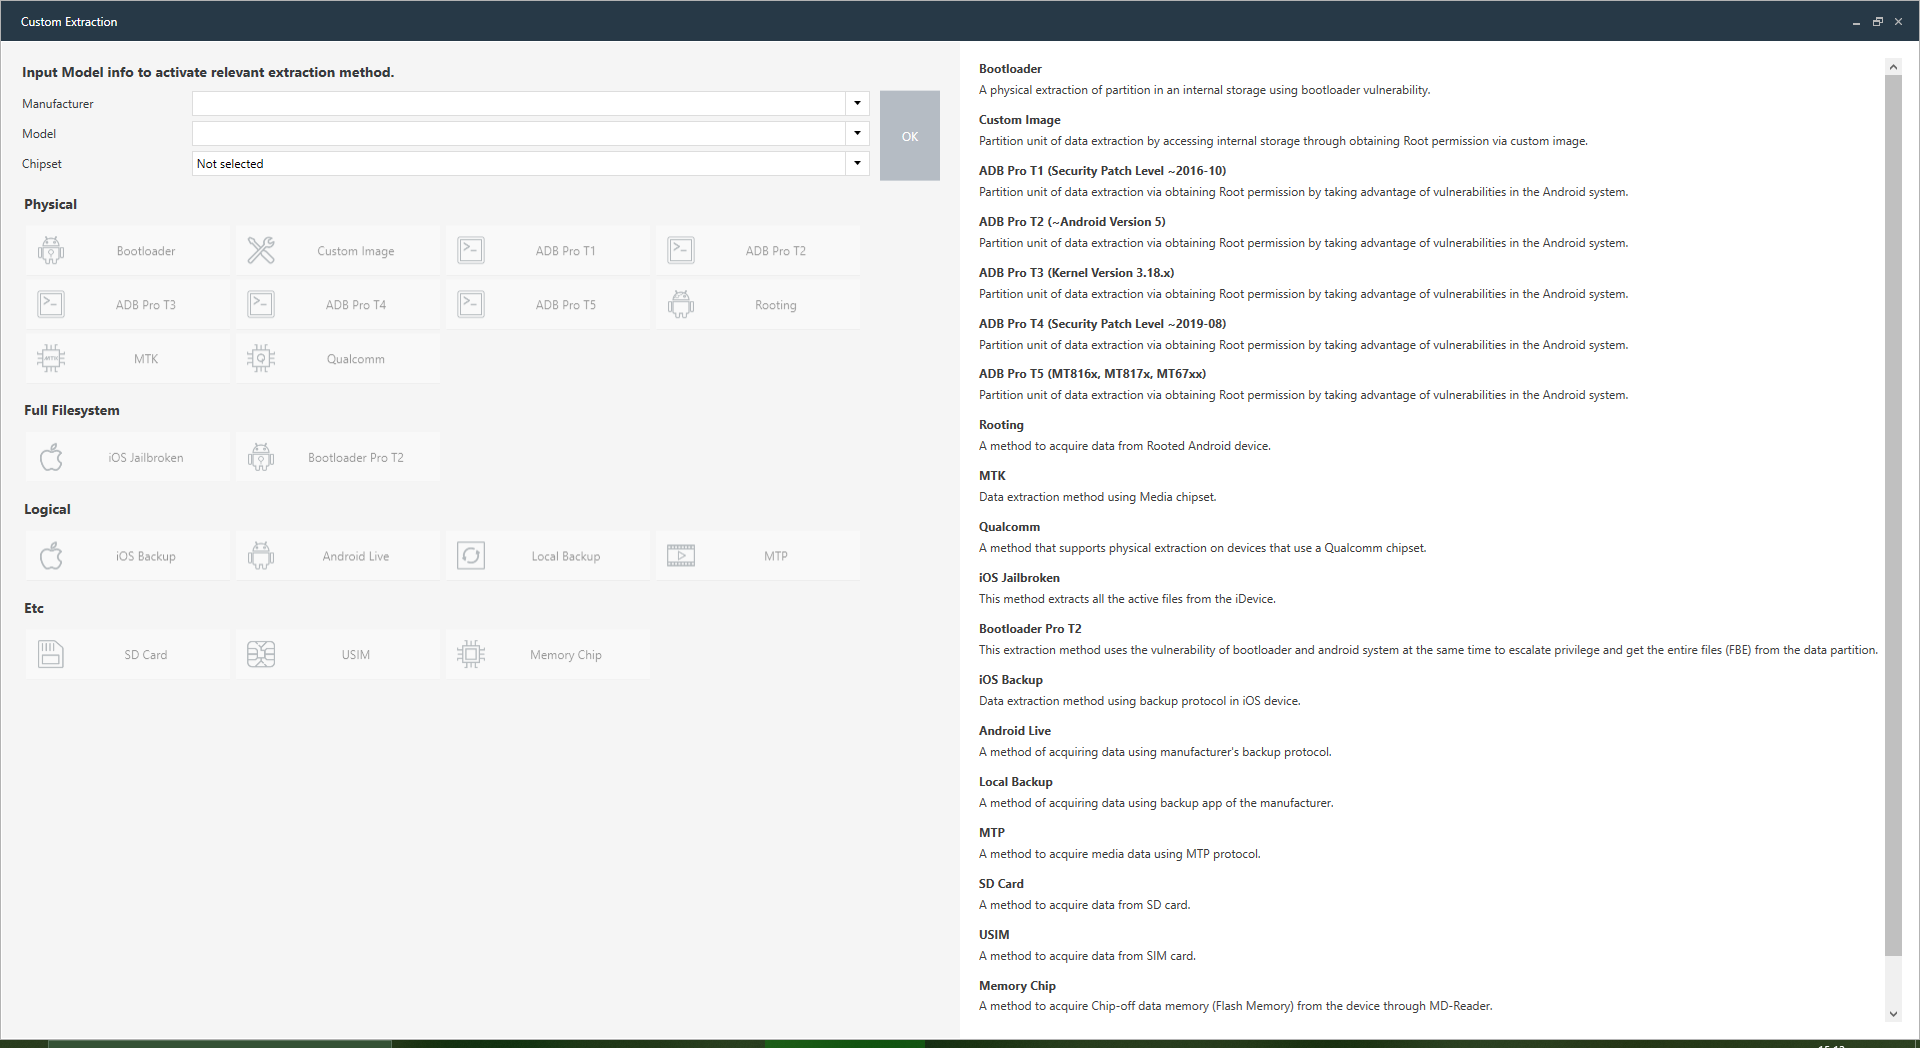Select Local Backup extraction label
The width and height of the screenshot is (1920, 1048).
tap(566, 556)
